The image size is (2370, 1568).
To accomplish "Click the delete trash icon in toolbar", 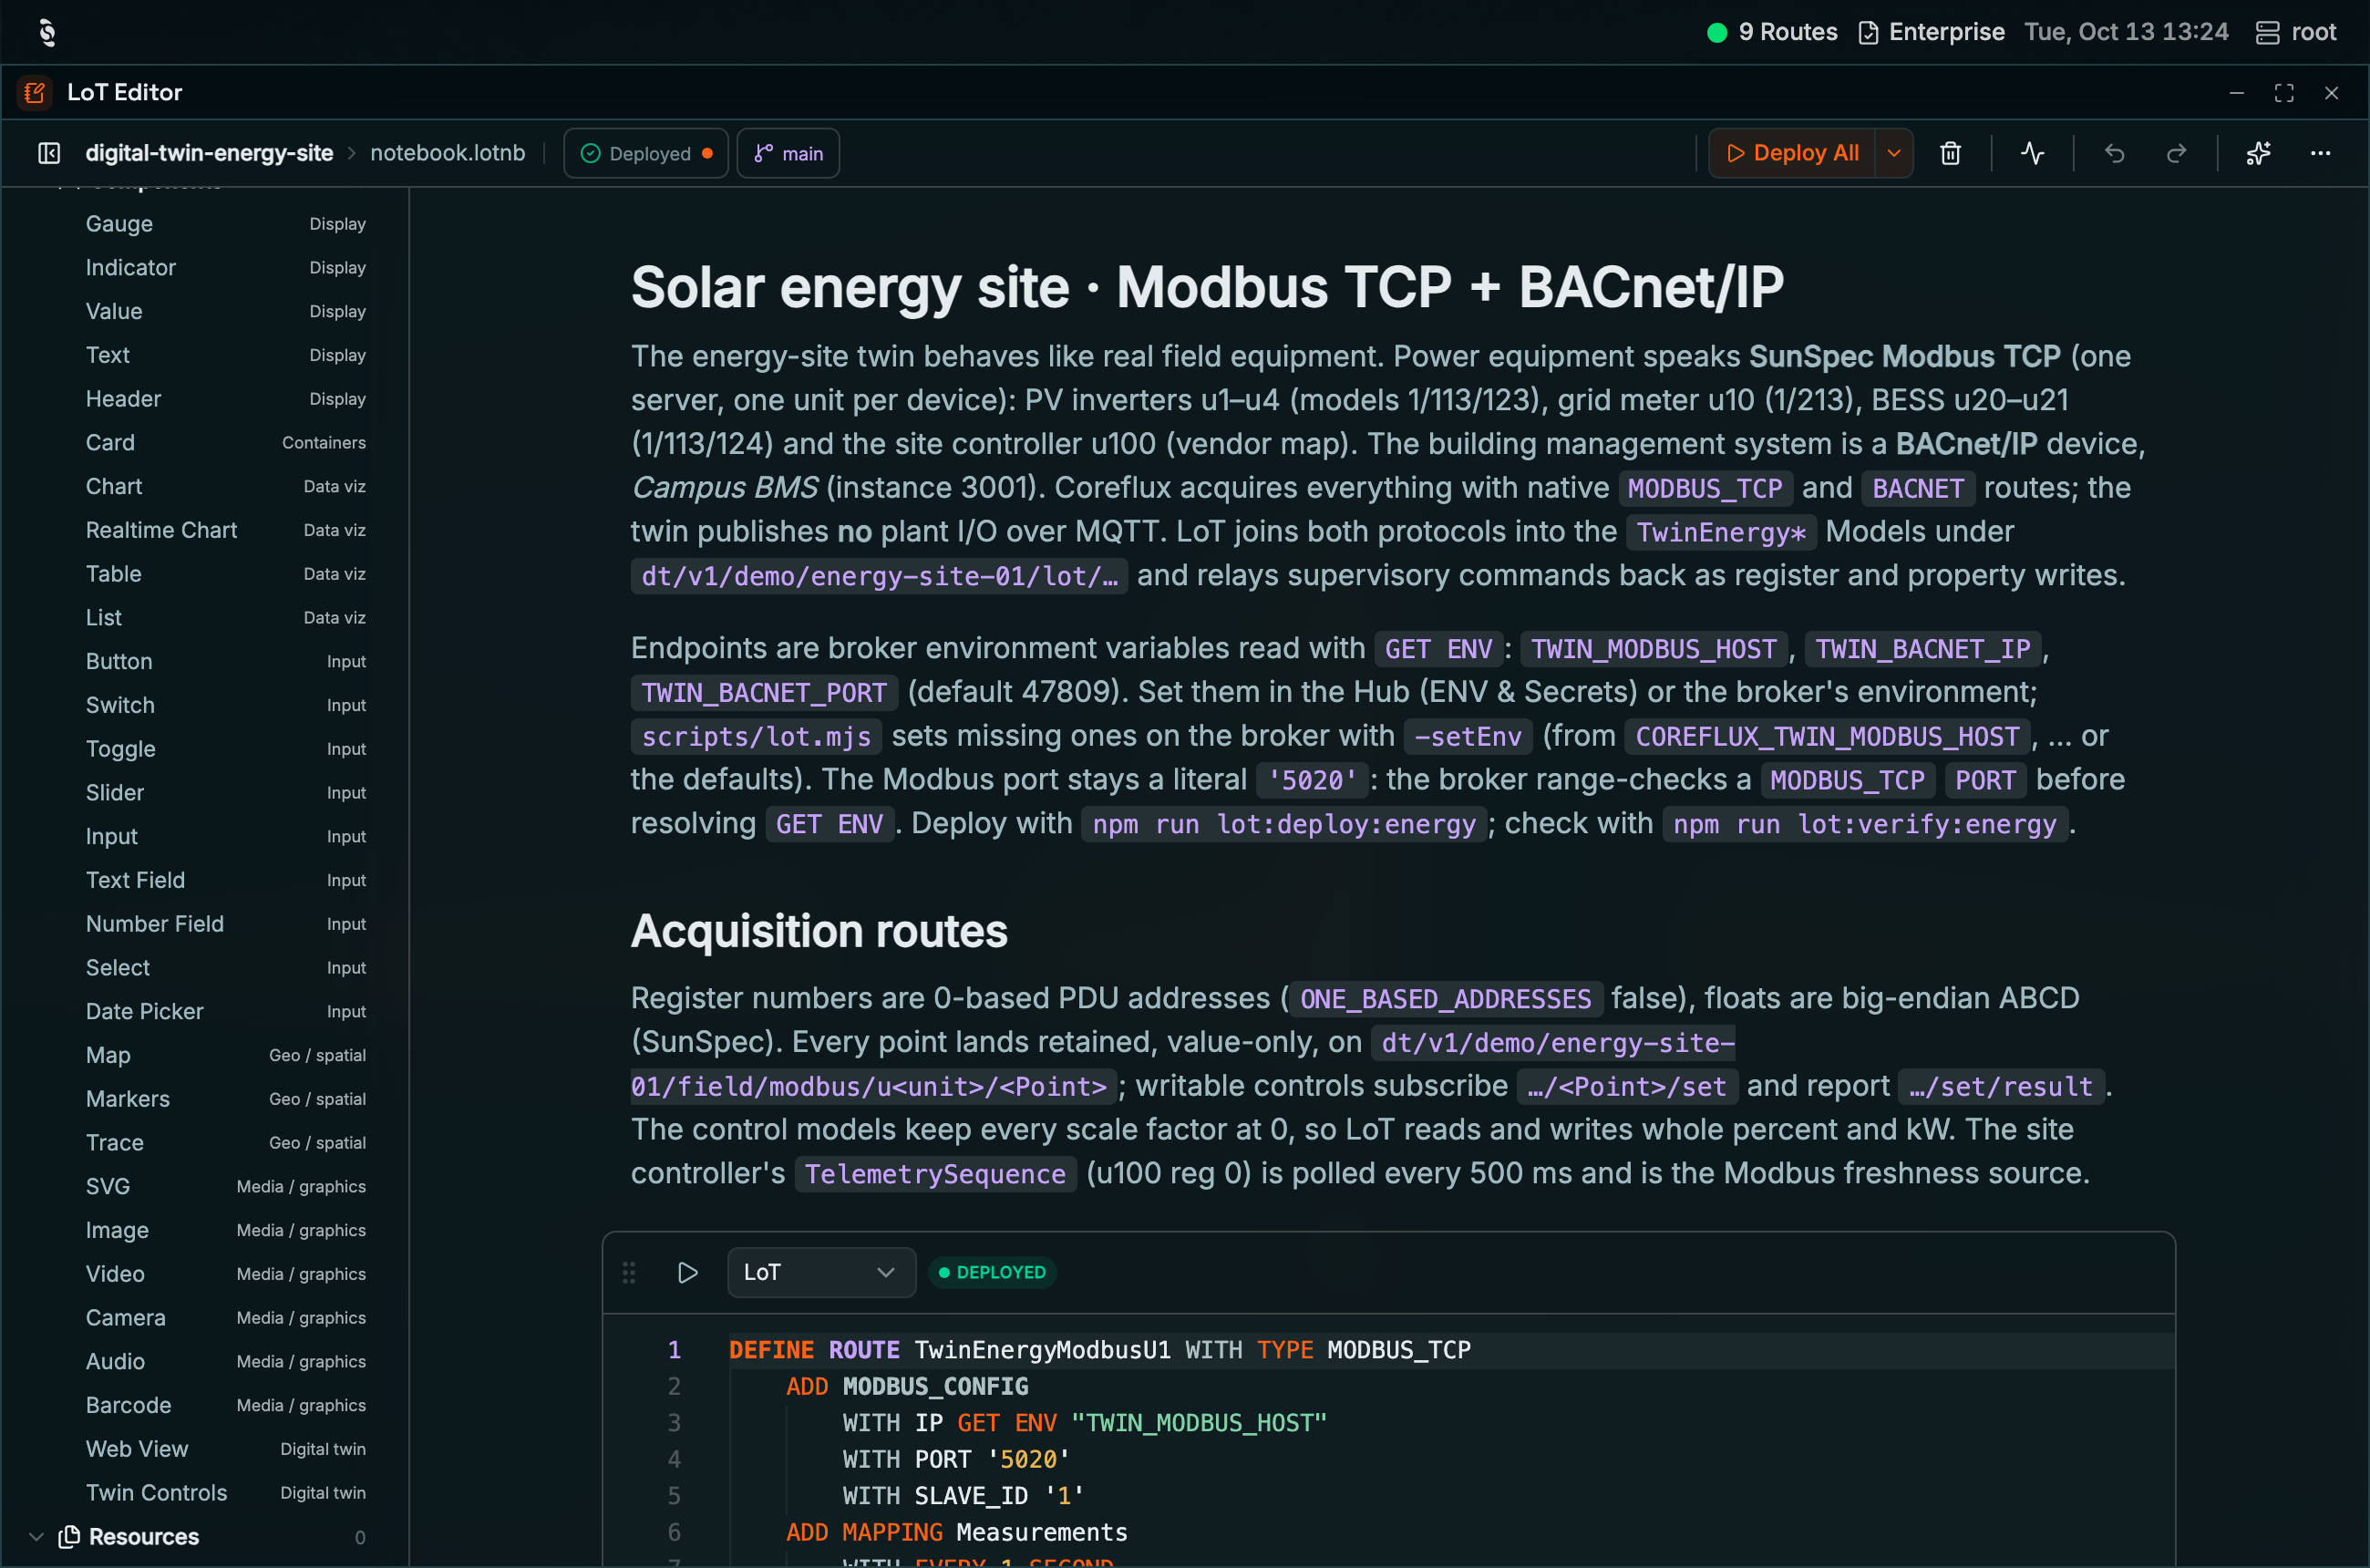I will point(1950,153).
